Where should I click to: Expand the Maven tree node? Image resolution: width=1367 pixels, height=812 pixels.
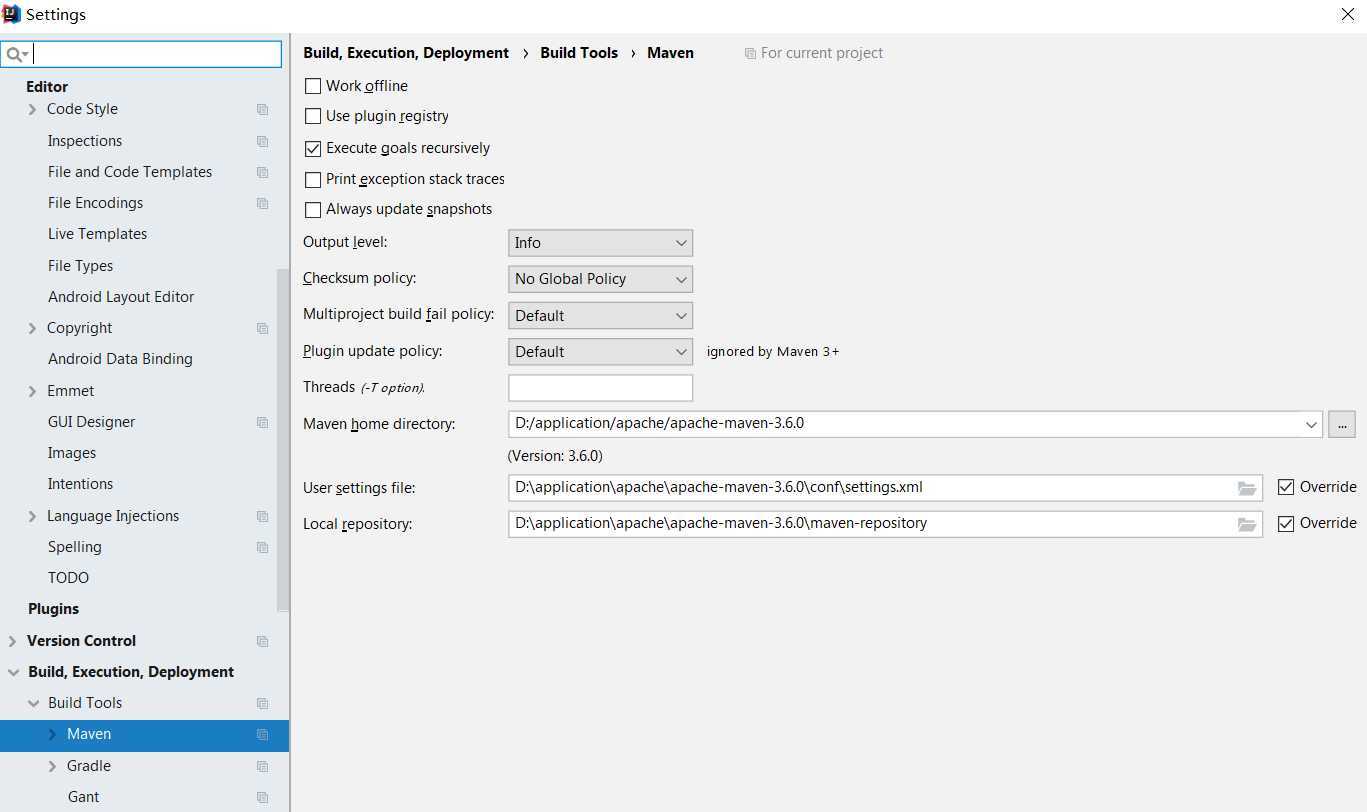coord(52,734)
